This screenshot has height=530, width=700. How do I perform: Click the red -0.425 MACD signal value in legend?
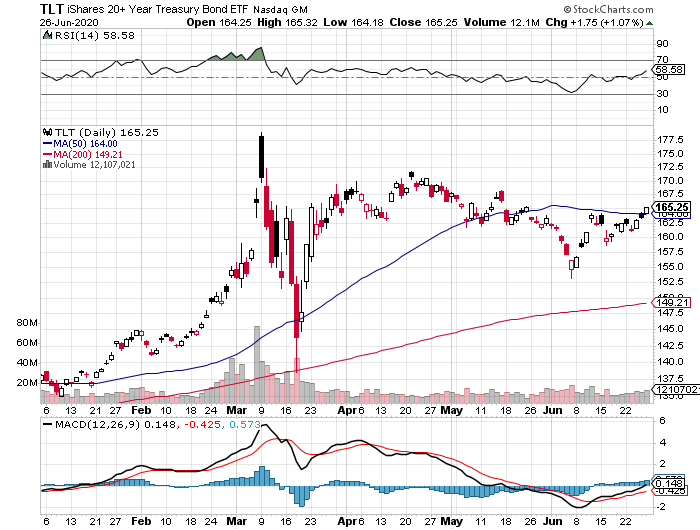coord(202,424)
